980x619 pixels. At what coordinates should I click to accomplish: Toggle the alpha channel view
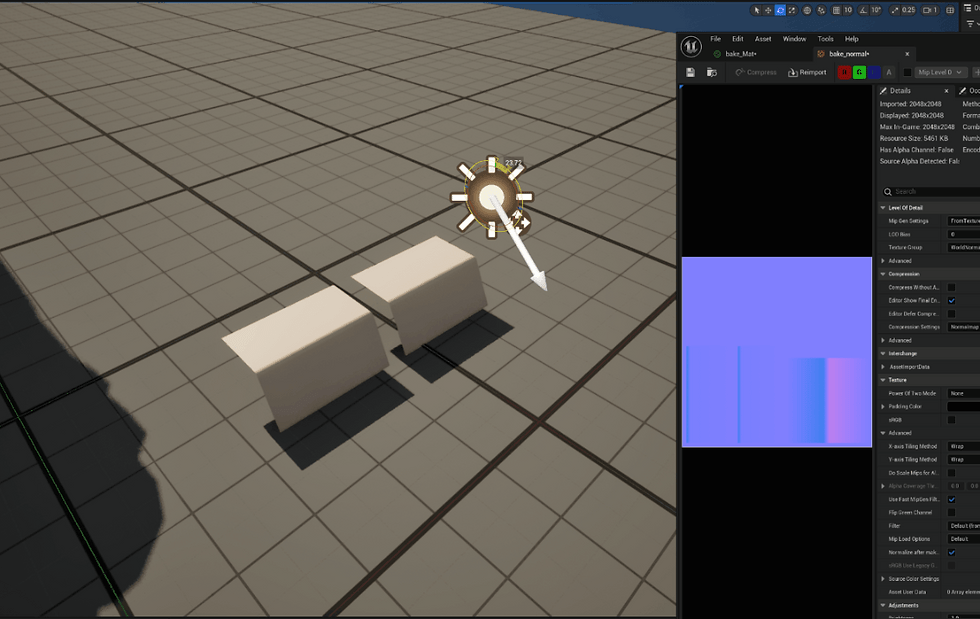click(889, 73)
